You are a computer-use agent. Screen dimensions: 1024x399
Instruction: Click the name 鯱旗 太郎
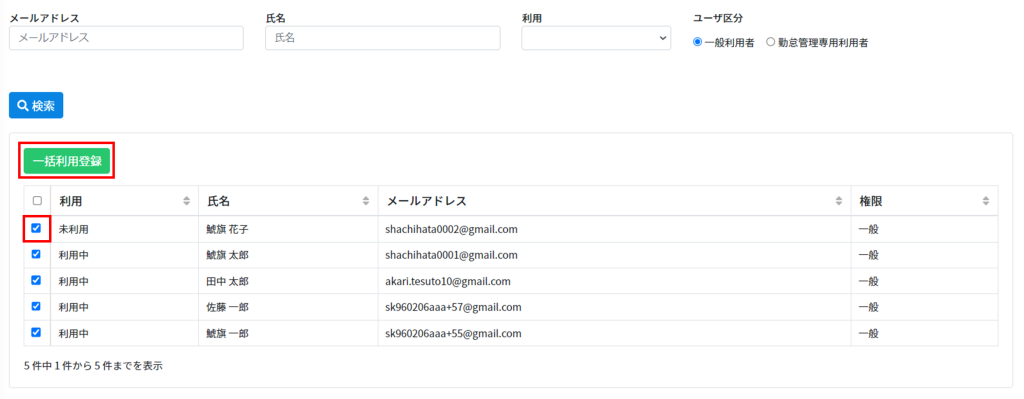(x=227, y=255)
